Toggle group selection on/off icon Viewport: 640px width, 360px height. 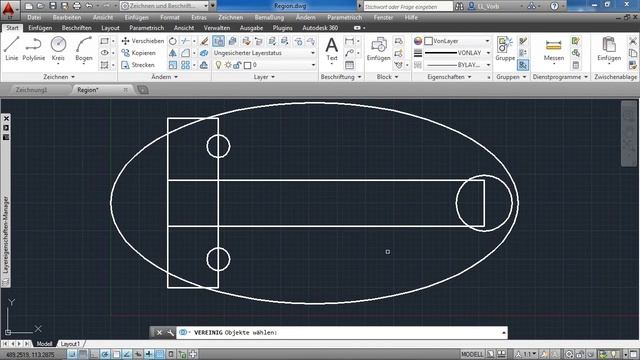click(523, 65)
